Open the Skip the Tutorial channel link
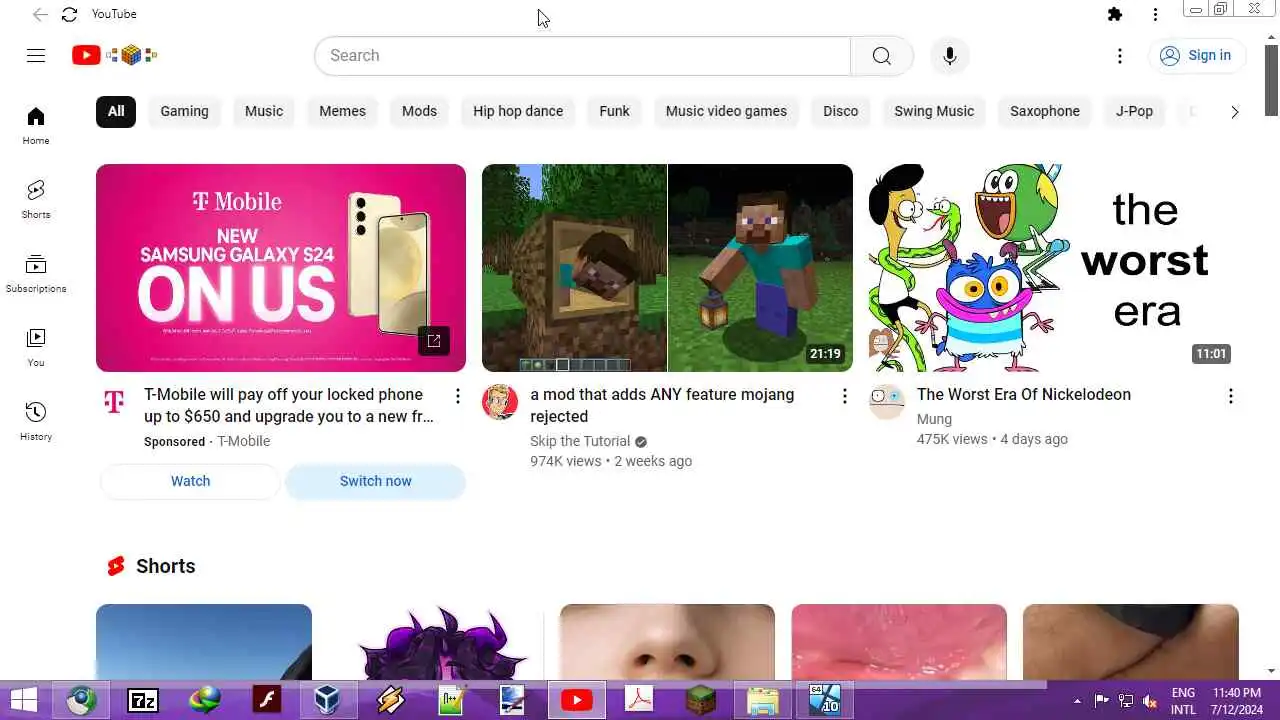Viewport: 1280px width, 720px height. pyautogui.click(x=580, y=441)
